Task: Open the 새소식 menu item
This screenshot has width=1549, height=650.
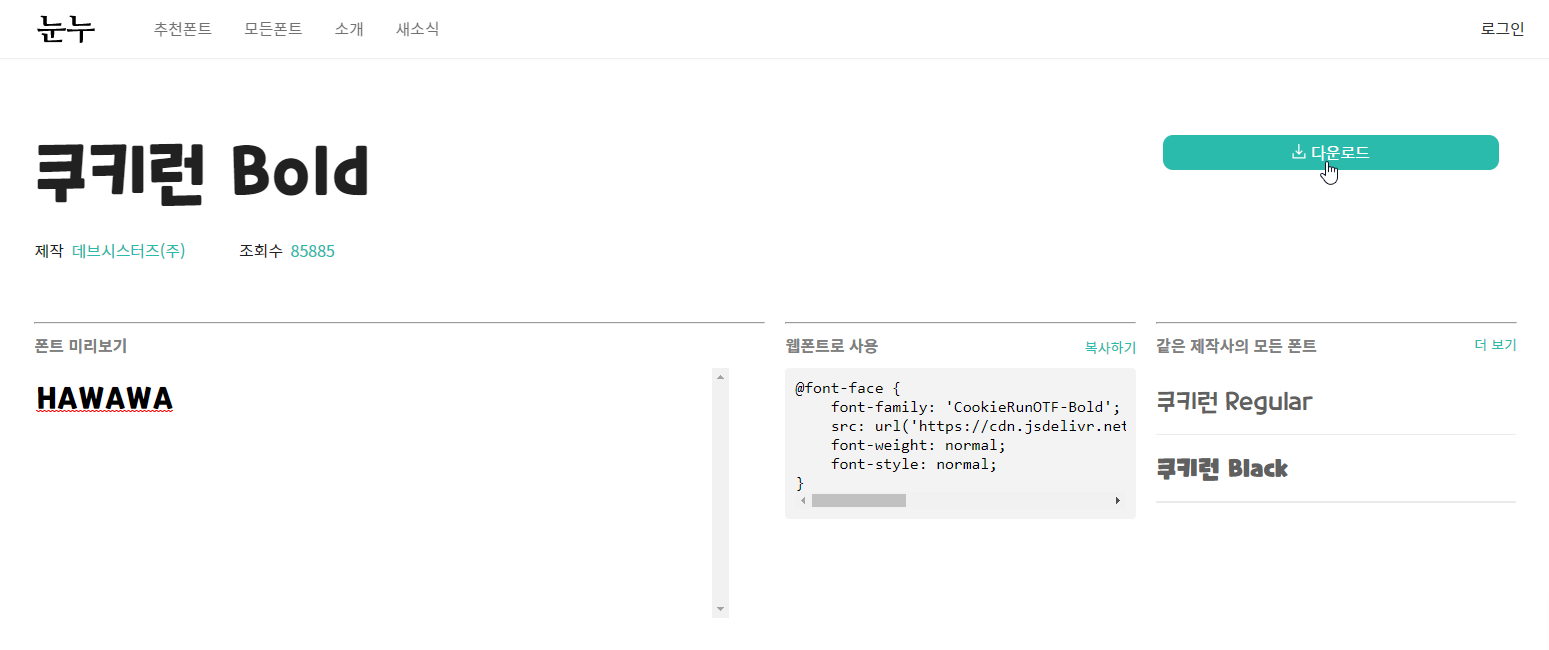Action: point(417,29)
